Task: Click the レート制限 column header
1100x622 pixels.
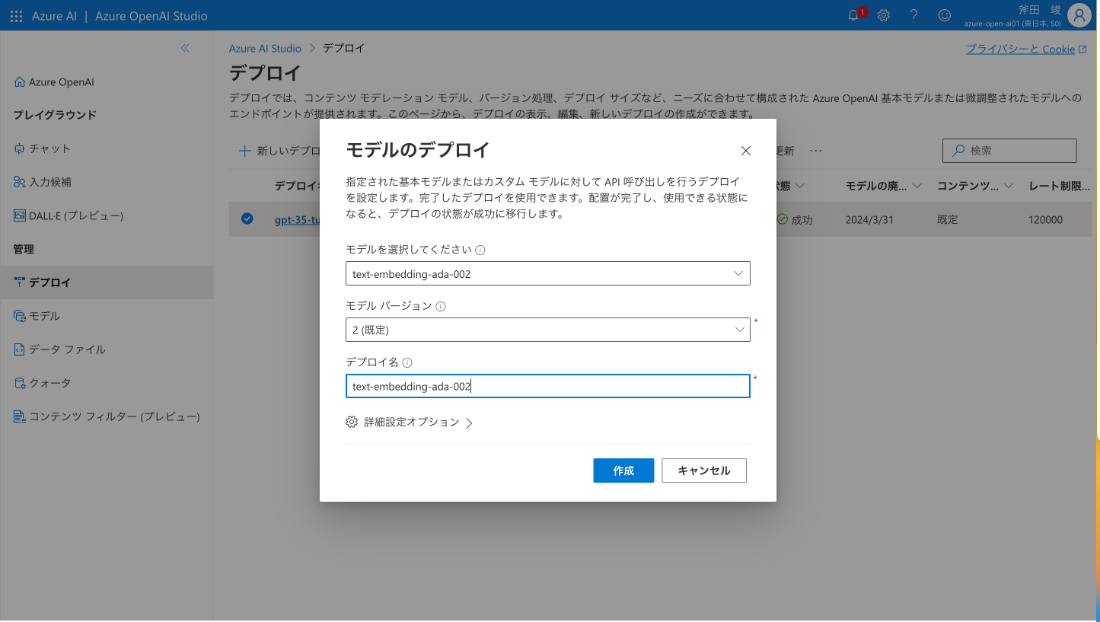Action: pyautogui.click(x=1059, y=186)
